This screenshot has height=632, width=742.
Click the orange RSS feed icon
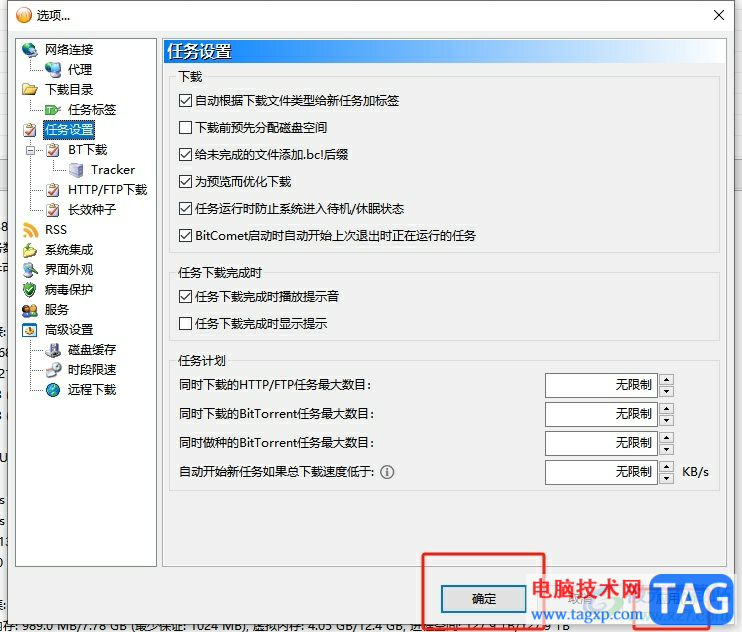coord(30,230)
